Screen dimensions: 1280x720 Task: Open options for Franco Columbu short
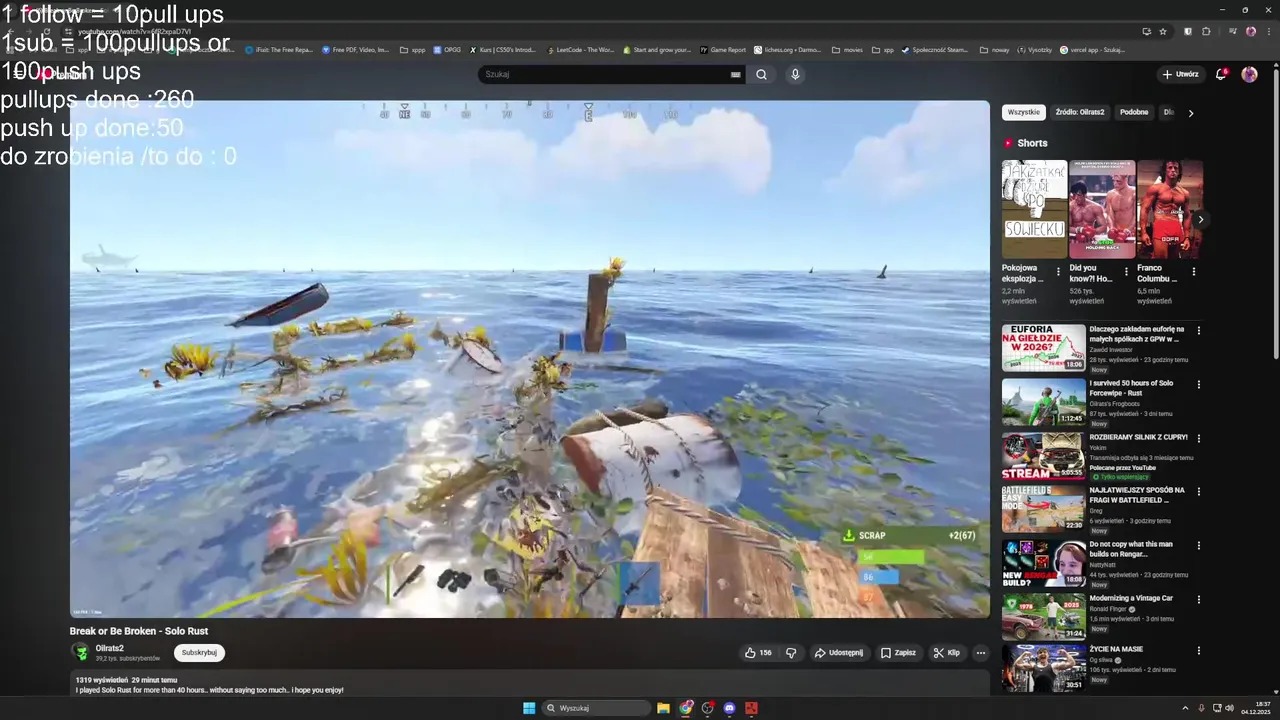tap(1193, 271)
